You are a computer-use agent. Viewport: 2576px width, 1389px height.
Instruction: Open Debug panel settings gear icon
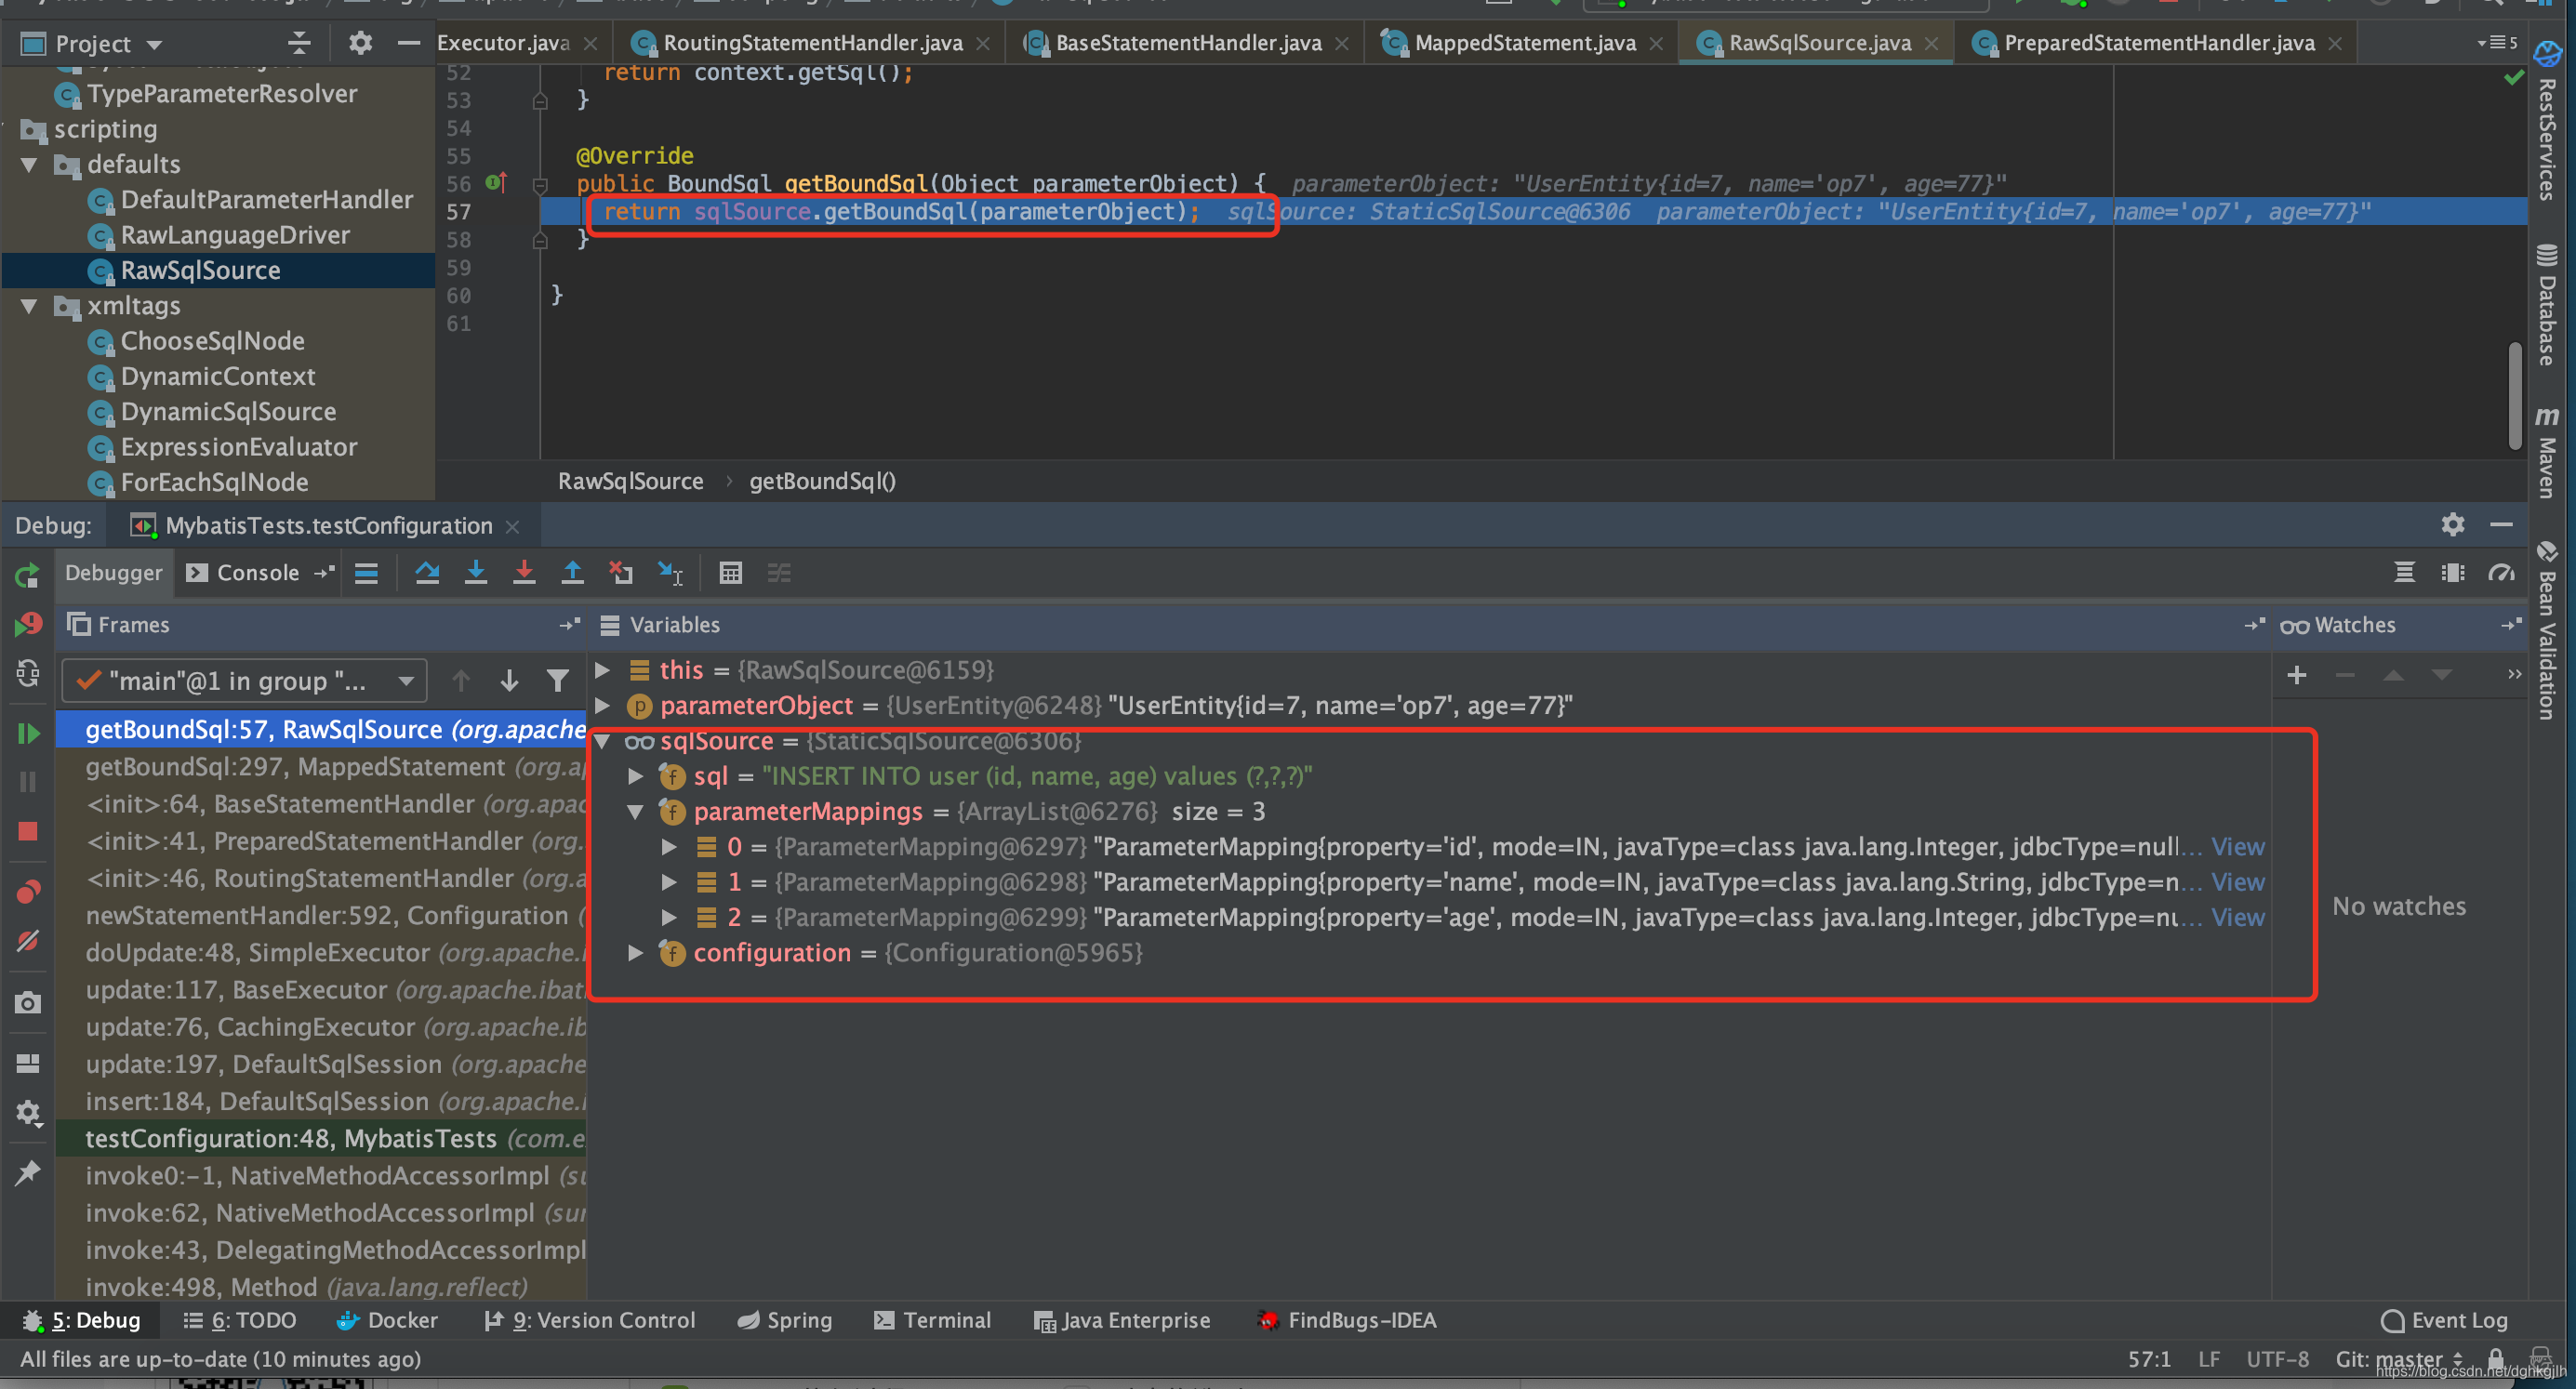pos(2452,525)
